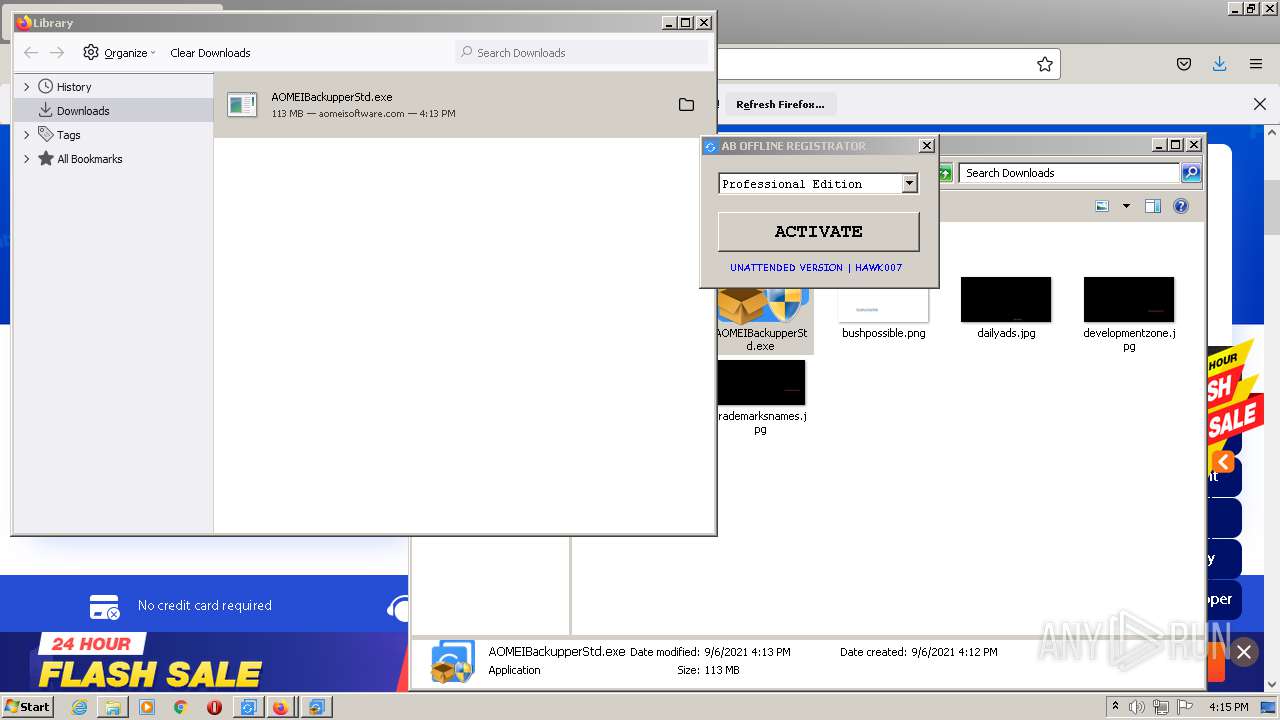Select AOMEIBackupperStd.exe download entry
This screenshot has width=1280, height=720.
(465, 105)
